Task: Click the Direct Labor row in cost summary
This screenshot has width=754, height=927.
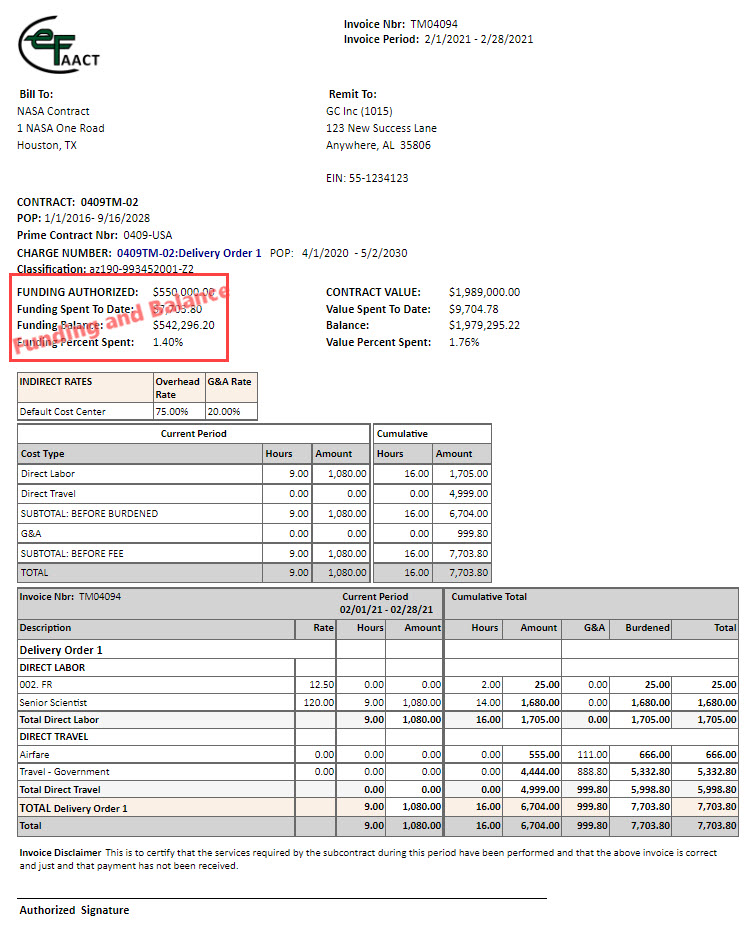Action: [x=48, y=474]
